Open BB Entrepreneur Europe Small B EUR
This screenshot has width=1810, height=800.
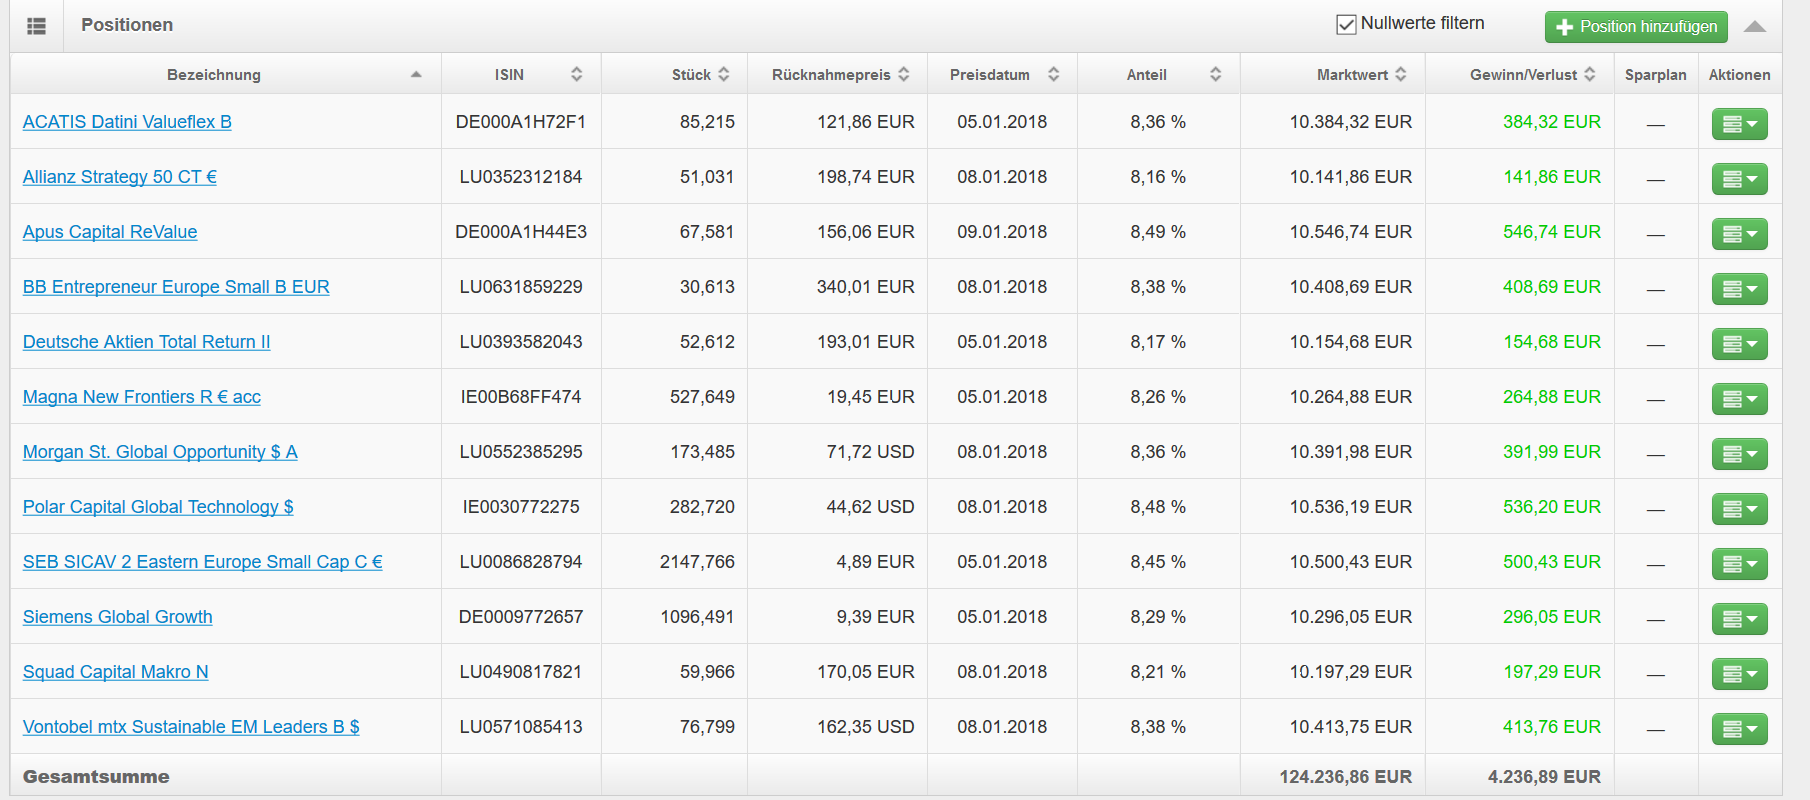[176, 287]
